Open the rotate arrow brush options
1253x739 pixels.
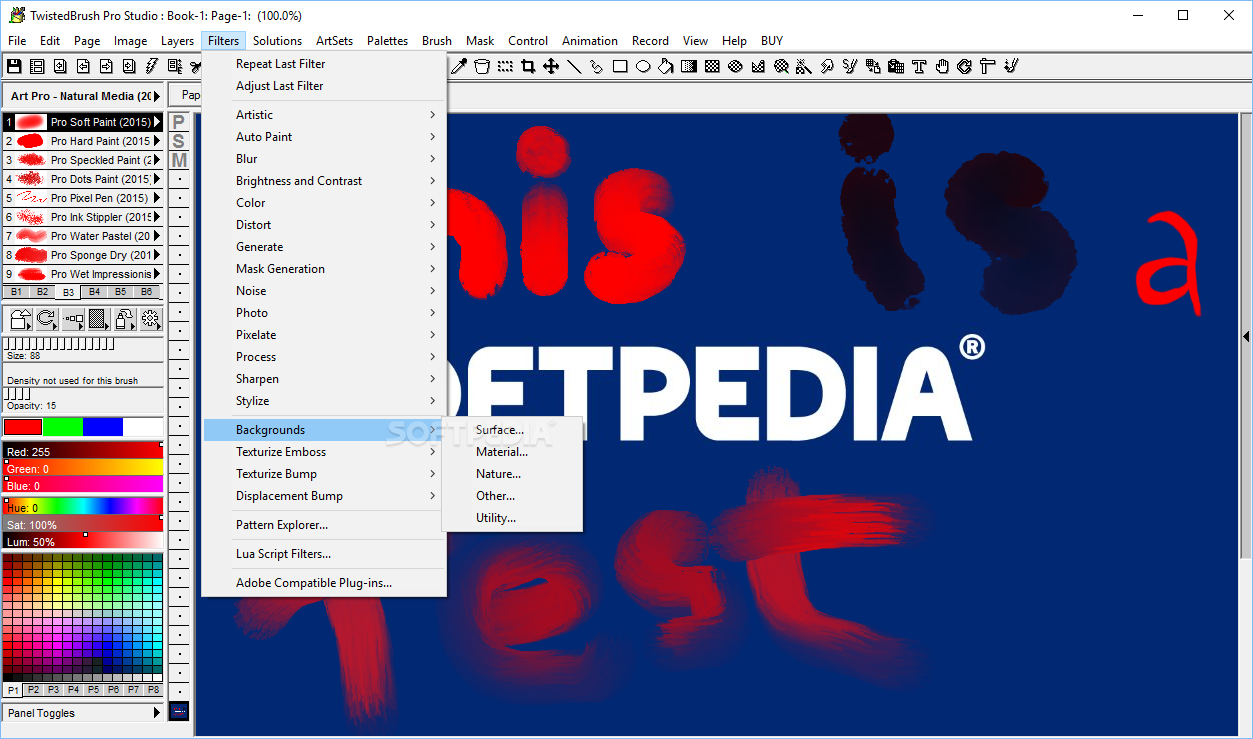point(47,319)
